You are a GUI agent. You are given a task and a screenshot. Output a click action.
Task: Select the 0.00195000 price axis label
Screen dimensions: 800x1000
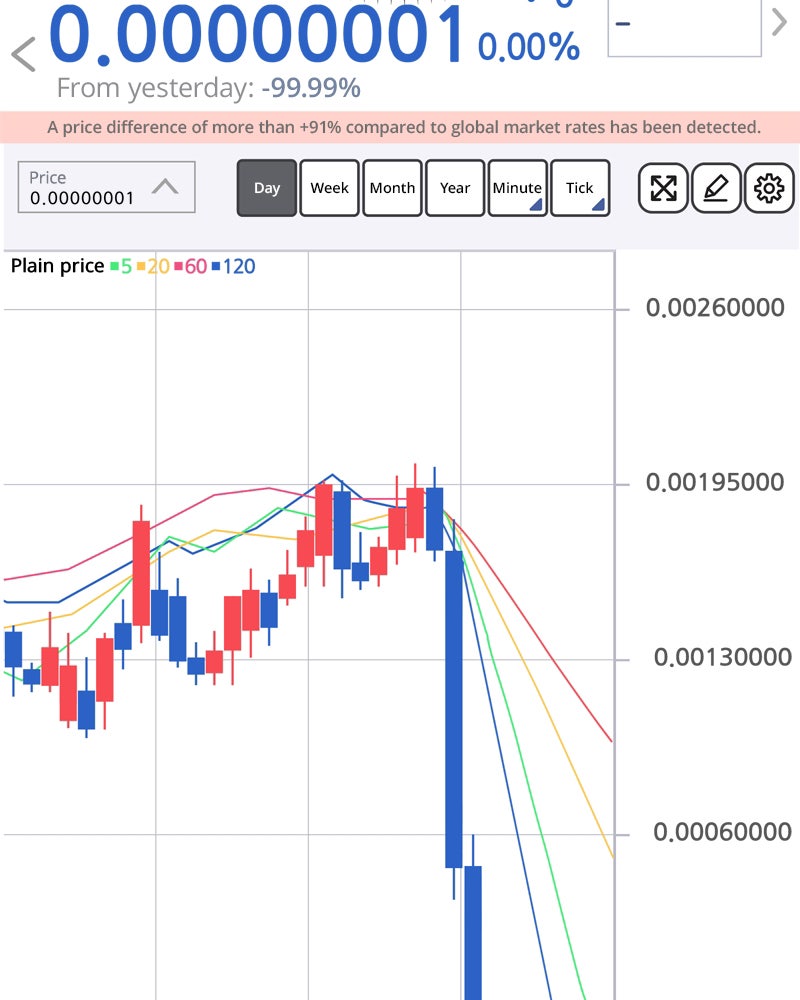[714, 483]
